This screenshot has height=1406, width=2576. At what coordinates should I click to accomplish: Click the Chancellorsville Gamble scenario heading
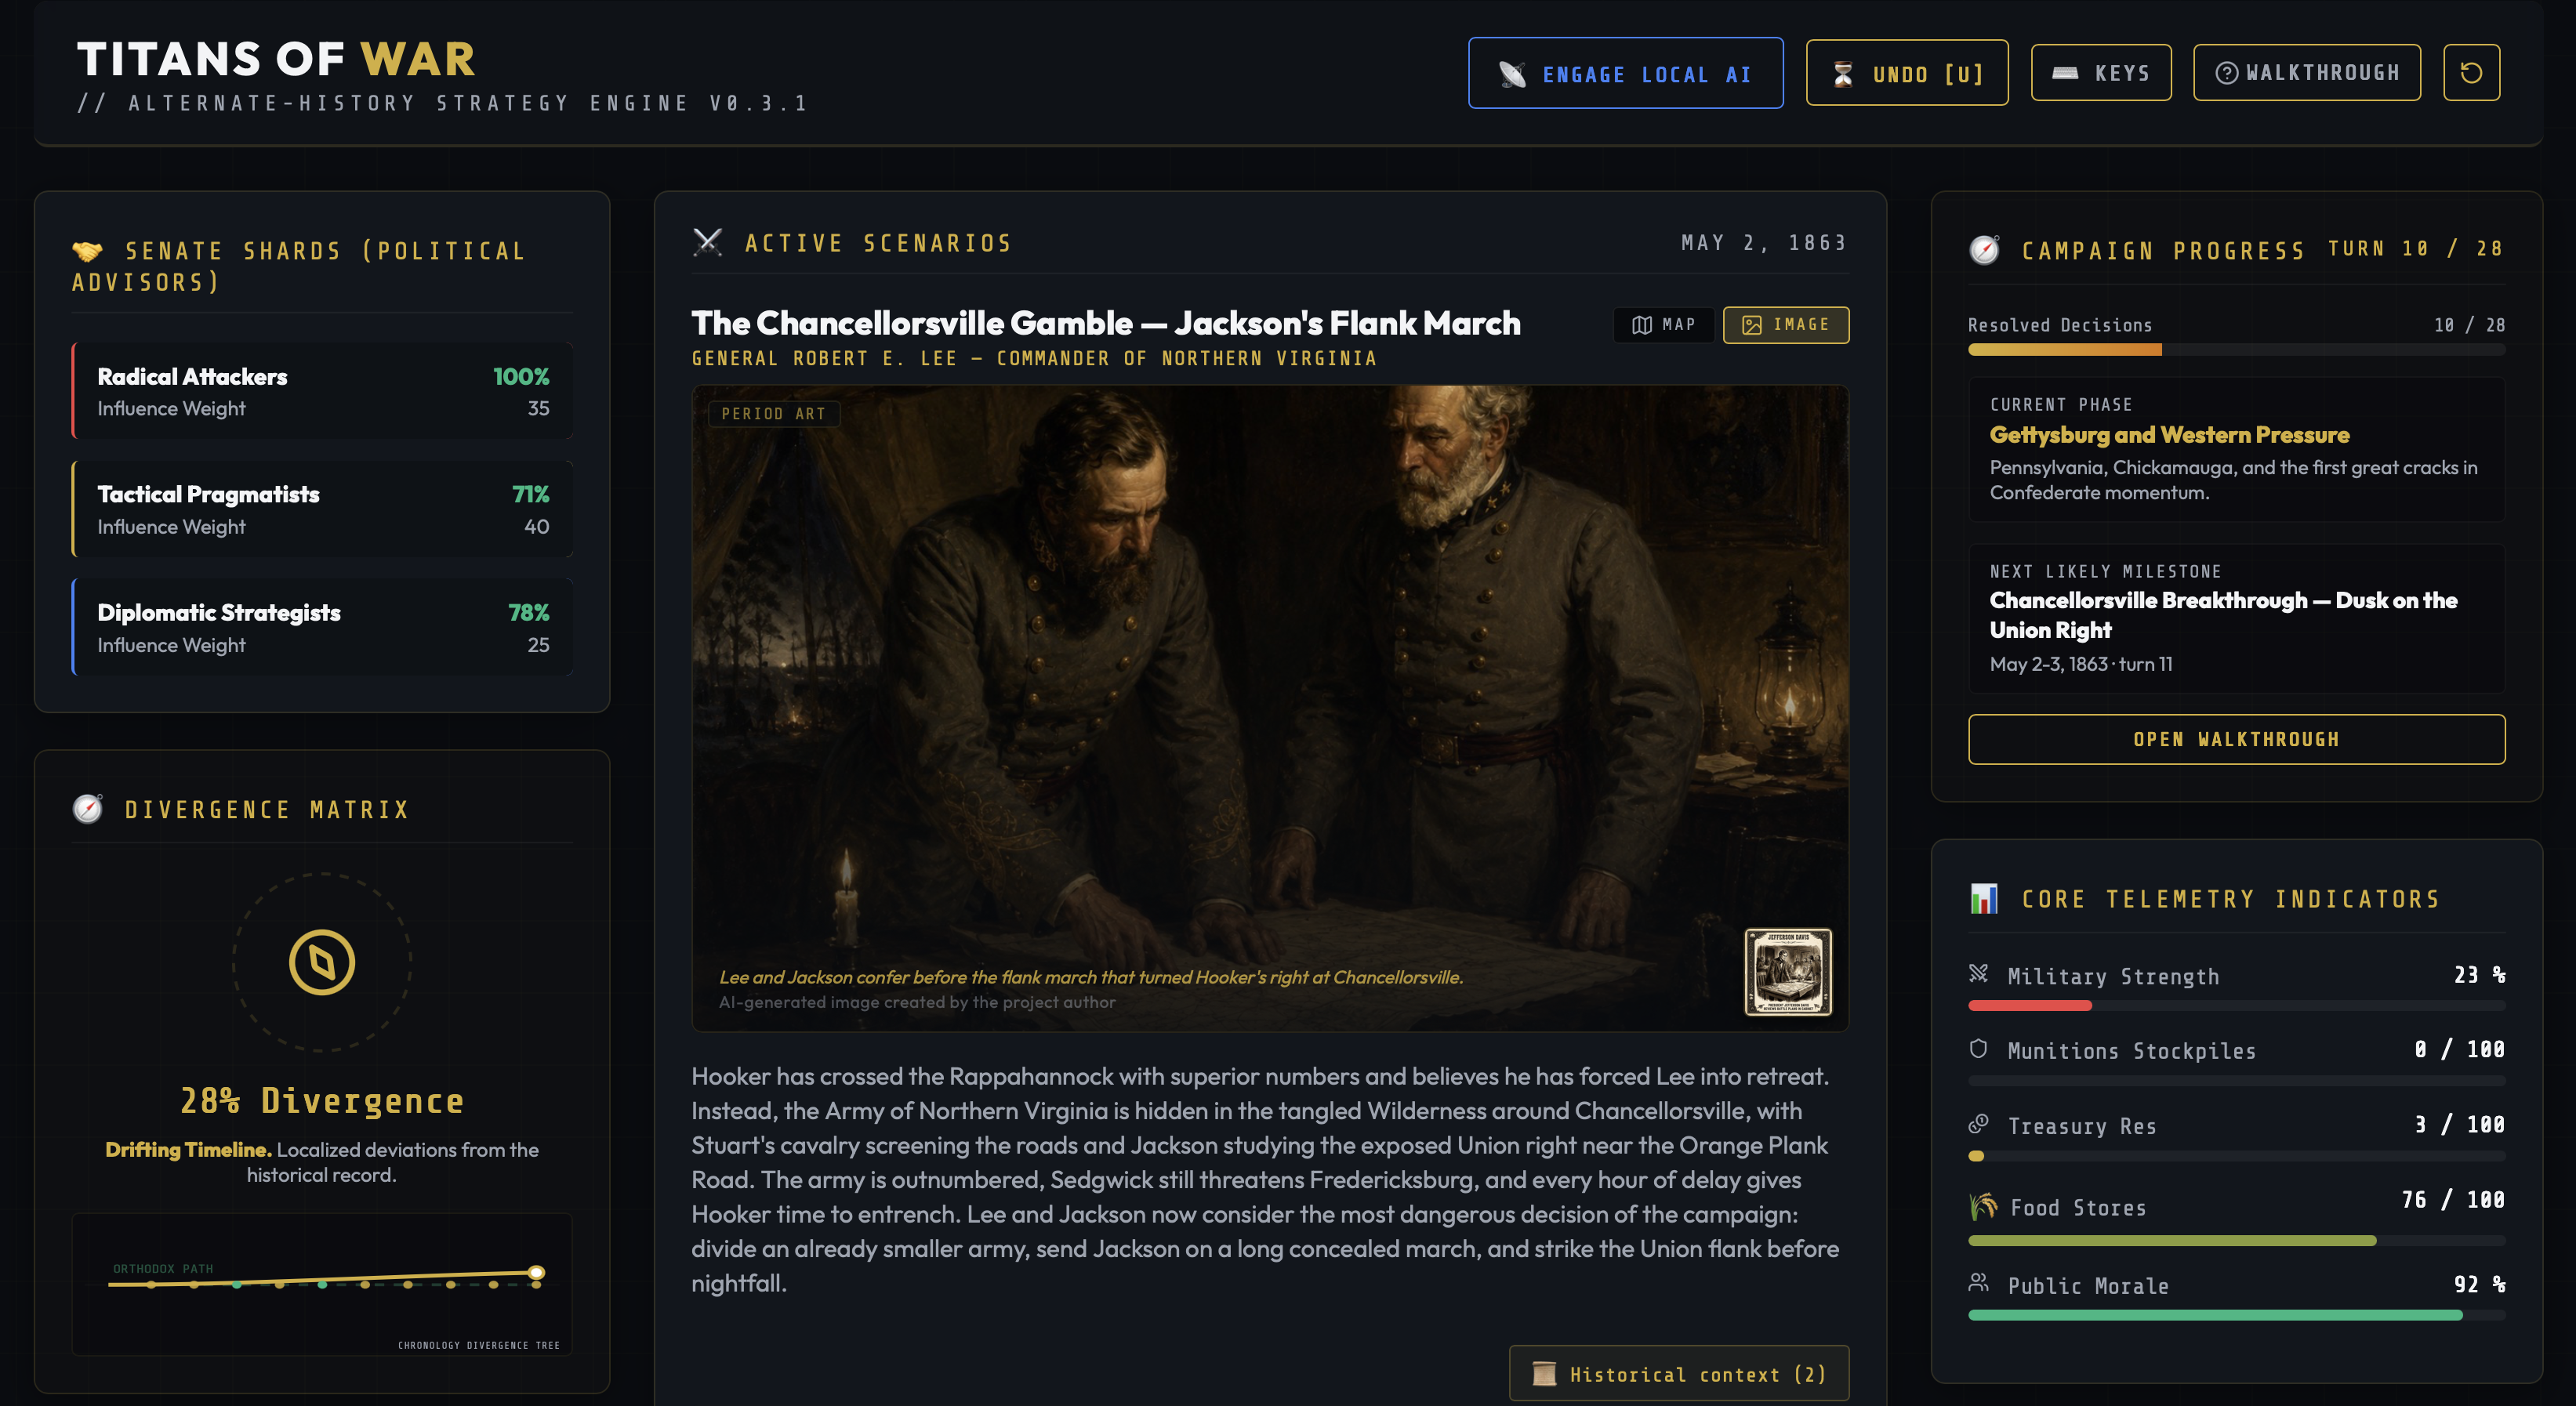1106,323
